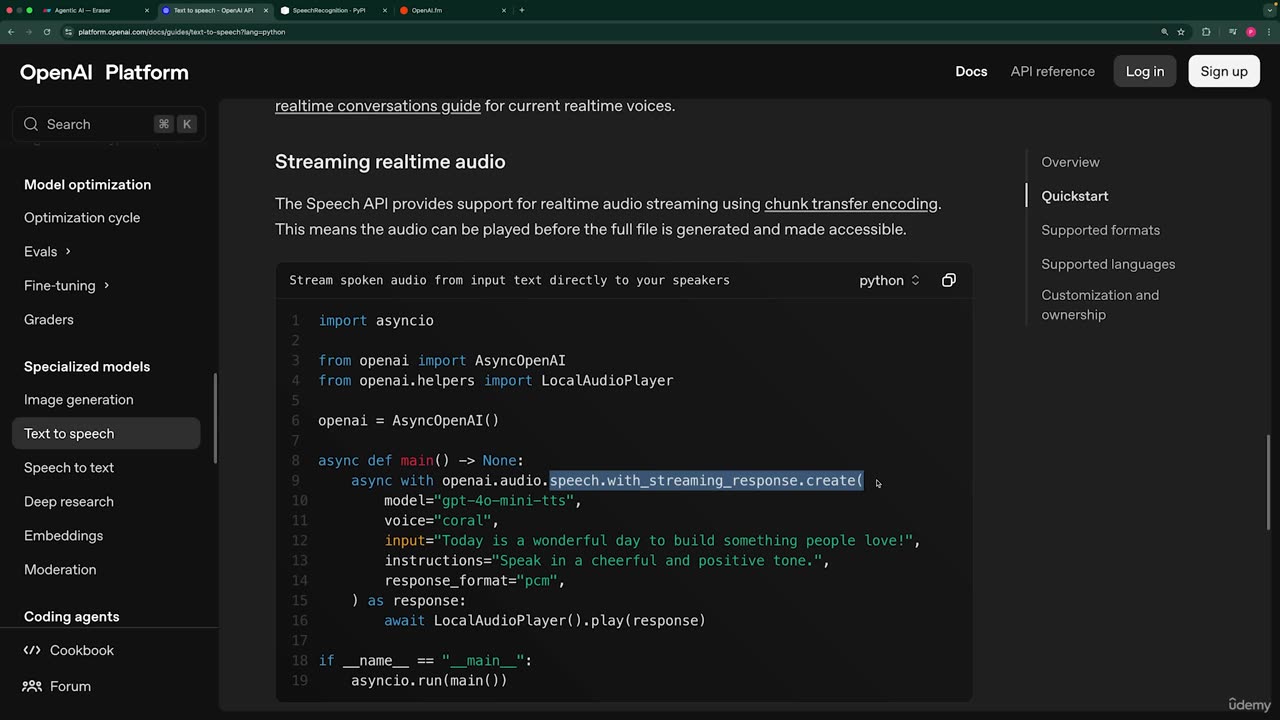Open the media controls icon in toolbar

click(1233, 32)
